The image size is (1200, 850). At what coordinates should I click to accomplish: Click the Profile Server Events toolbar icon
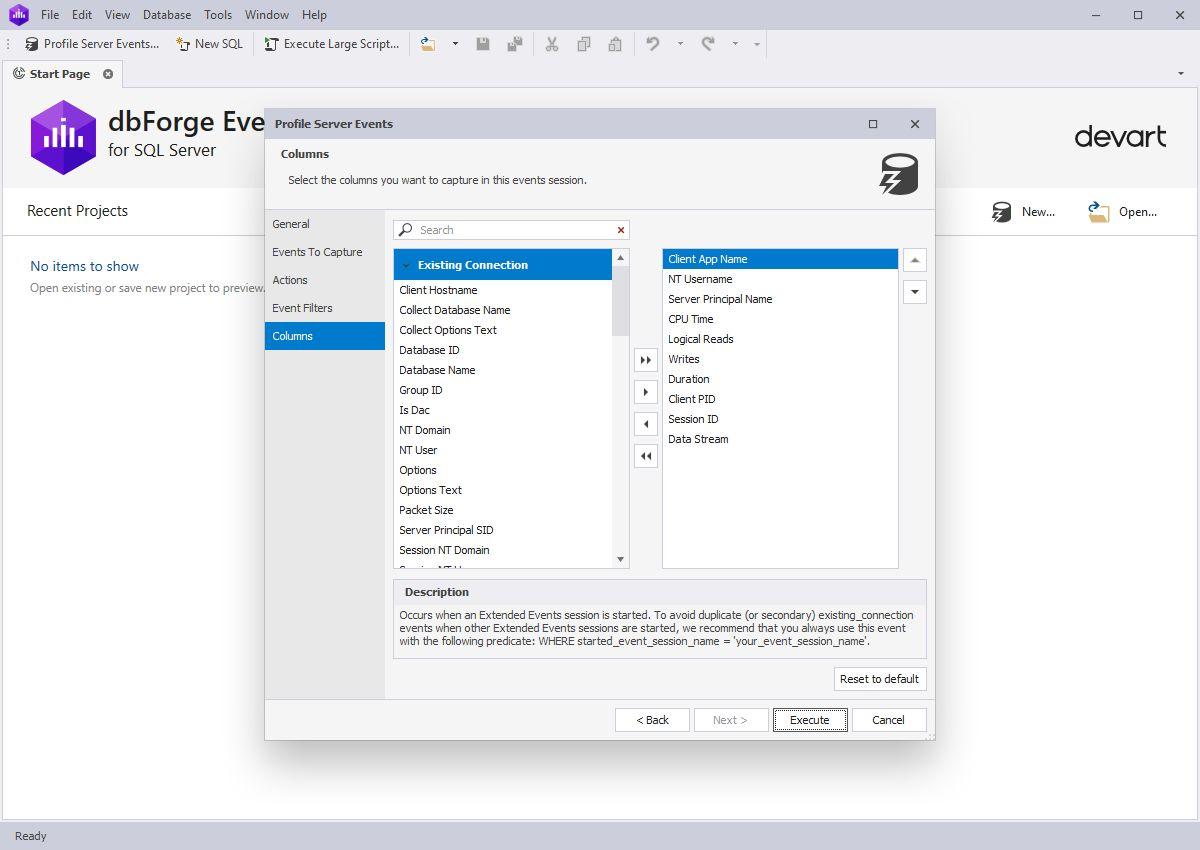point(32,44)
